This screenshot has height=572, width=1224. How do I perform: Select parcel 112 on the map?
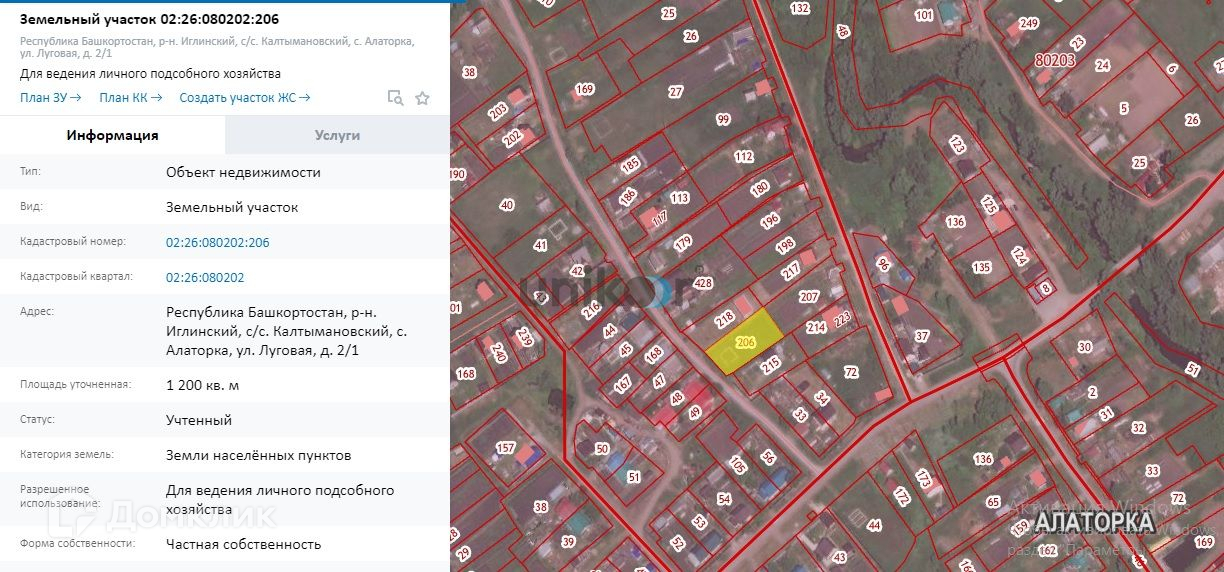[x=743, y=156]
